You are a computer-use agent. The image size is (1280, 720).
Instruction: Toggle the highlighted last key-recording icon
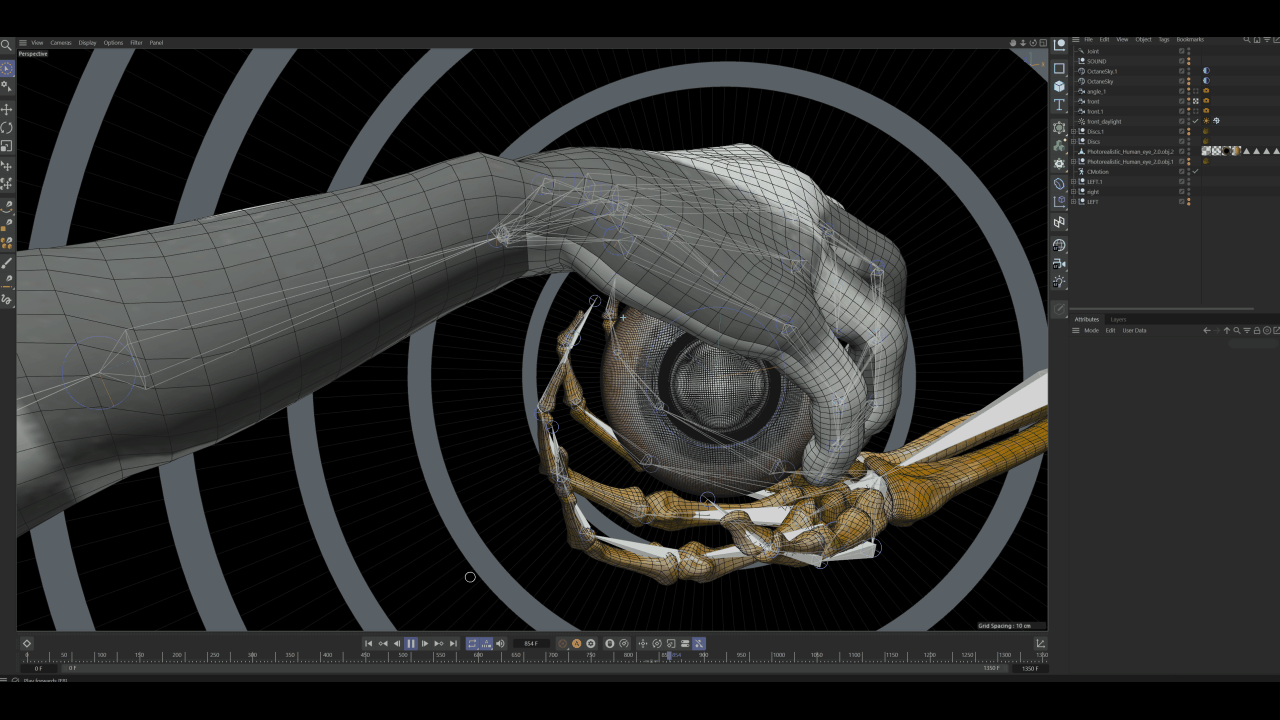pyautogui.click(x=699, y=644)
